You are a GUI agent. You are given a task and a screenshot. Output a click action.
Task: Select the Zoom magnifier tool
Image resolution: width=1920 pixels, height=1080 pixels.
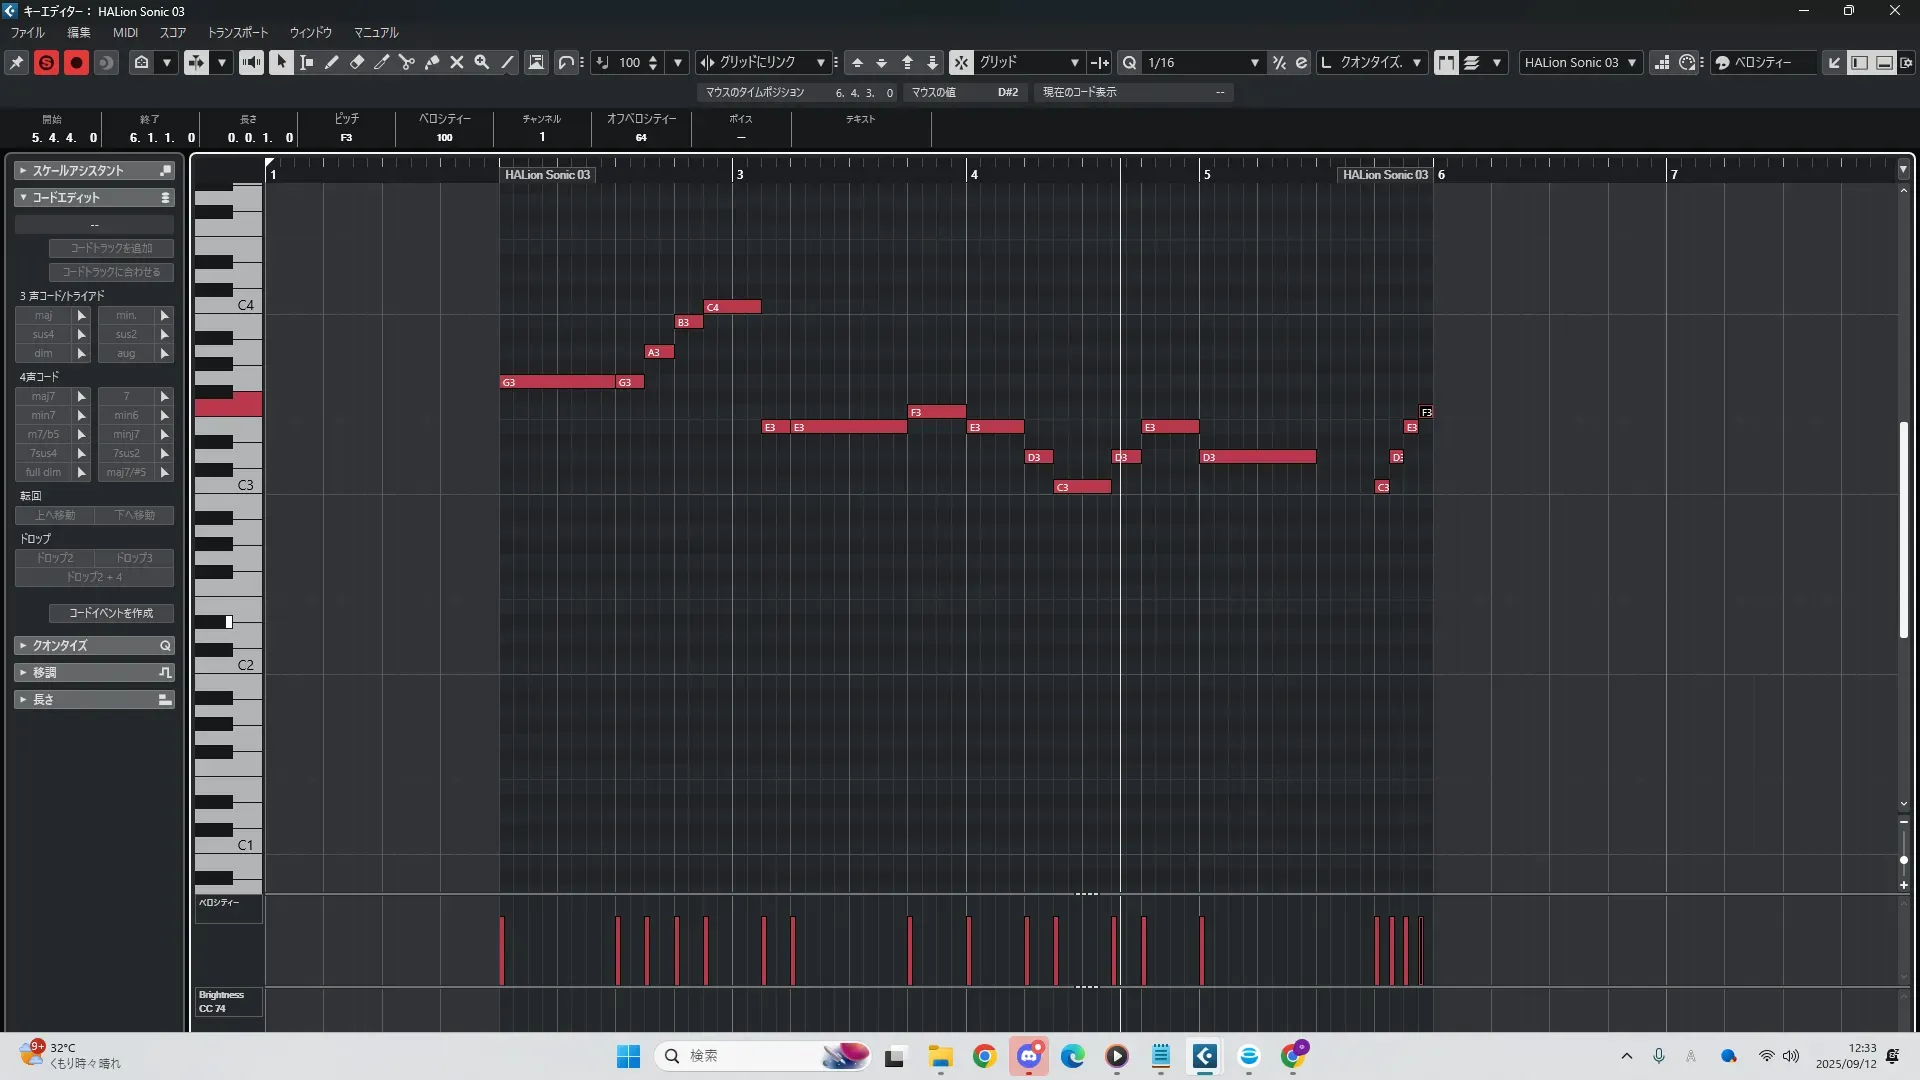tap(482, 62)
